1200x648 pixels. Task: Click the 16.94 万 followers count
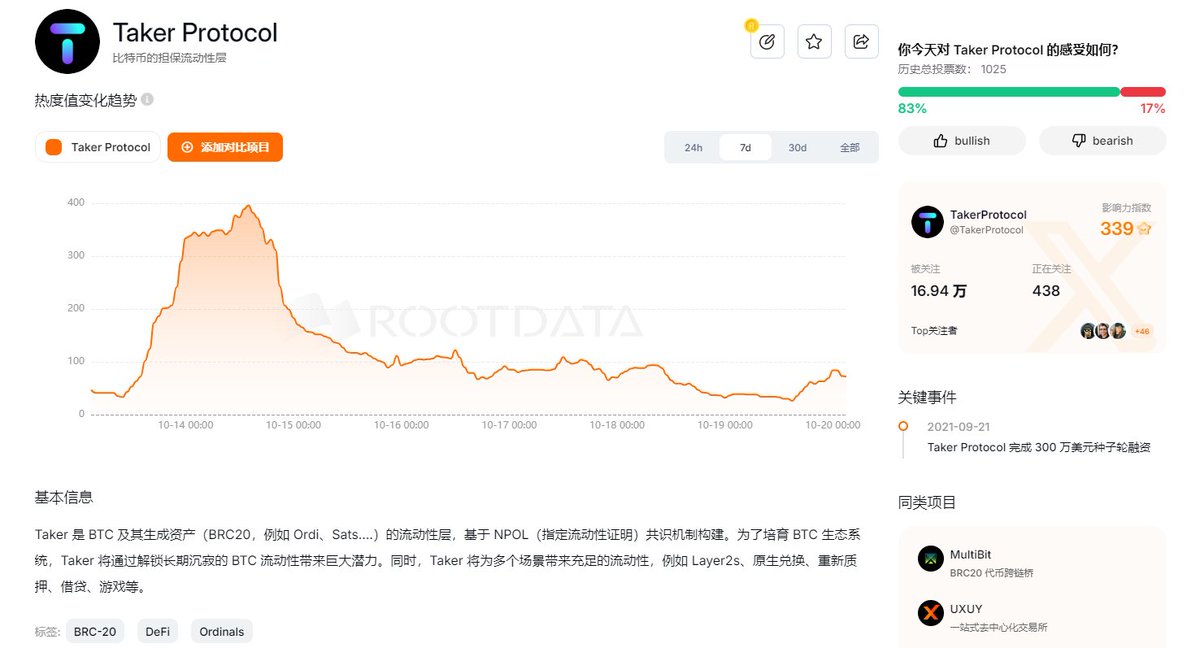(938, 291)
